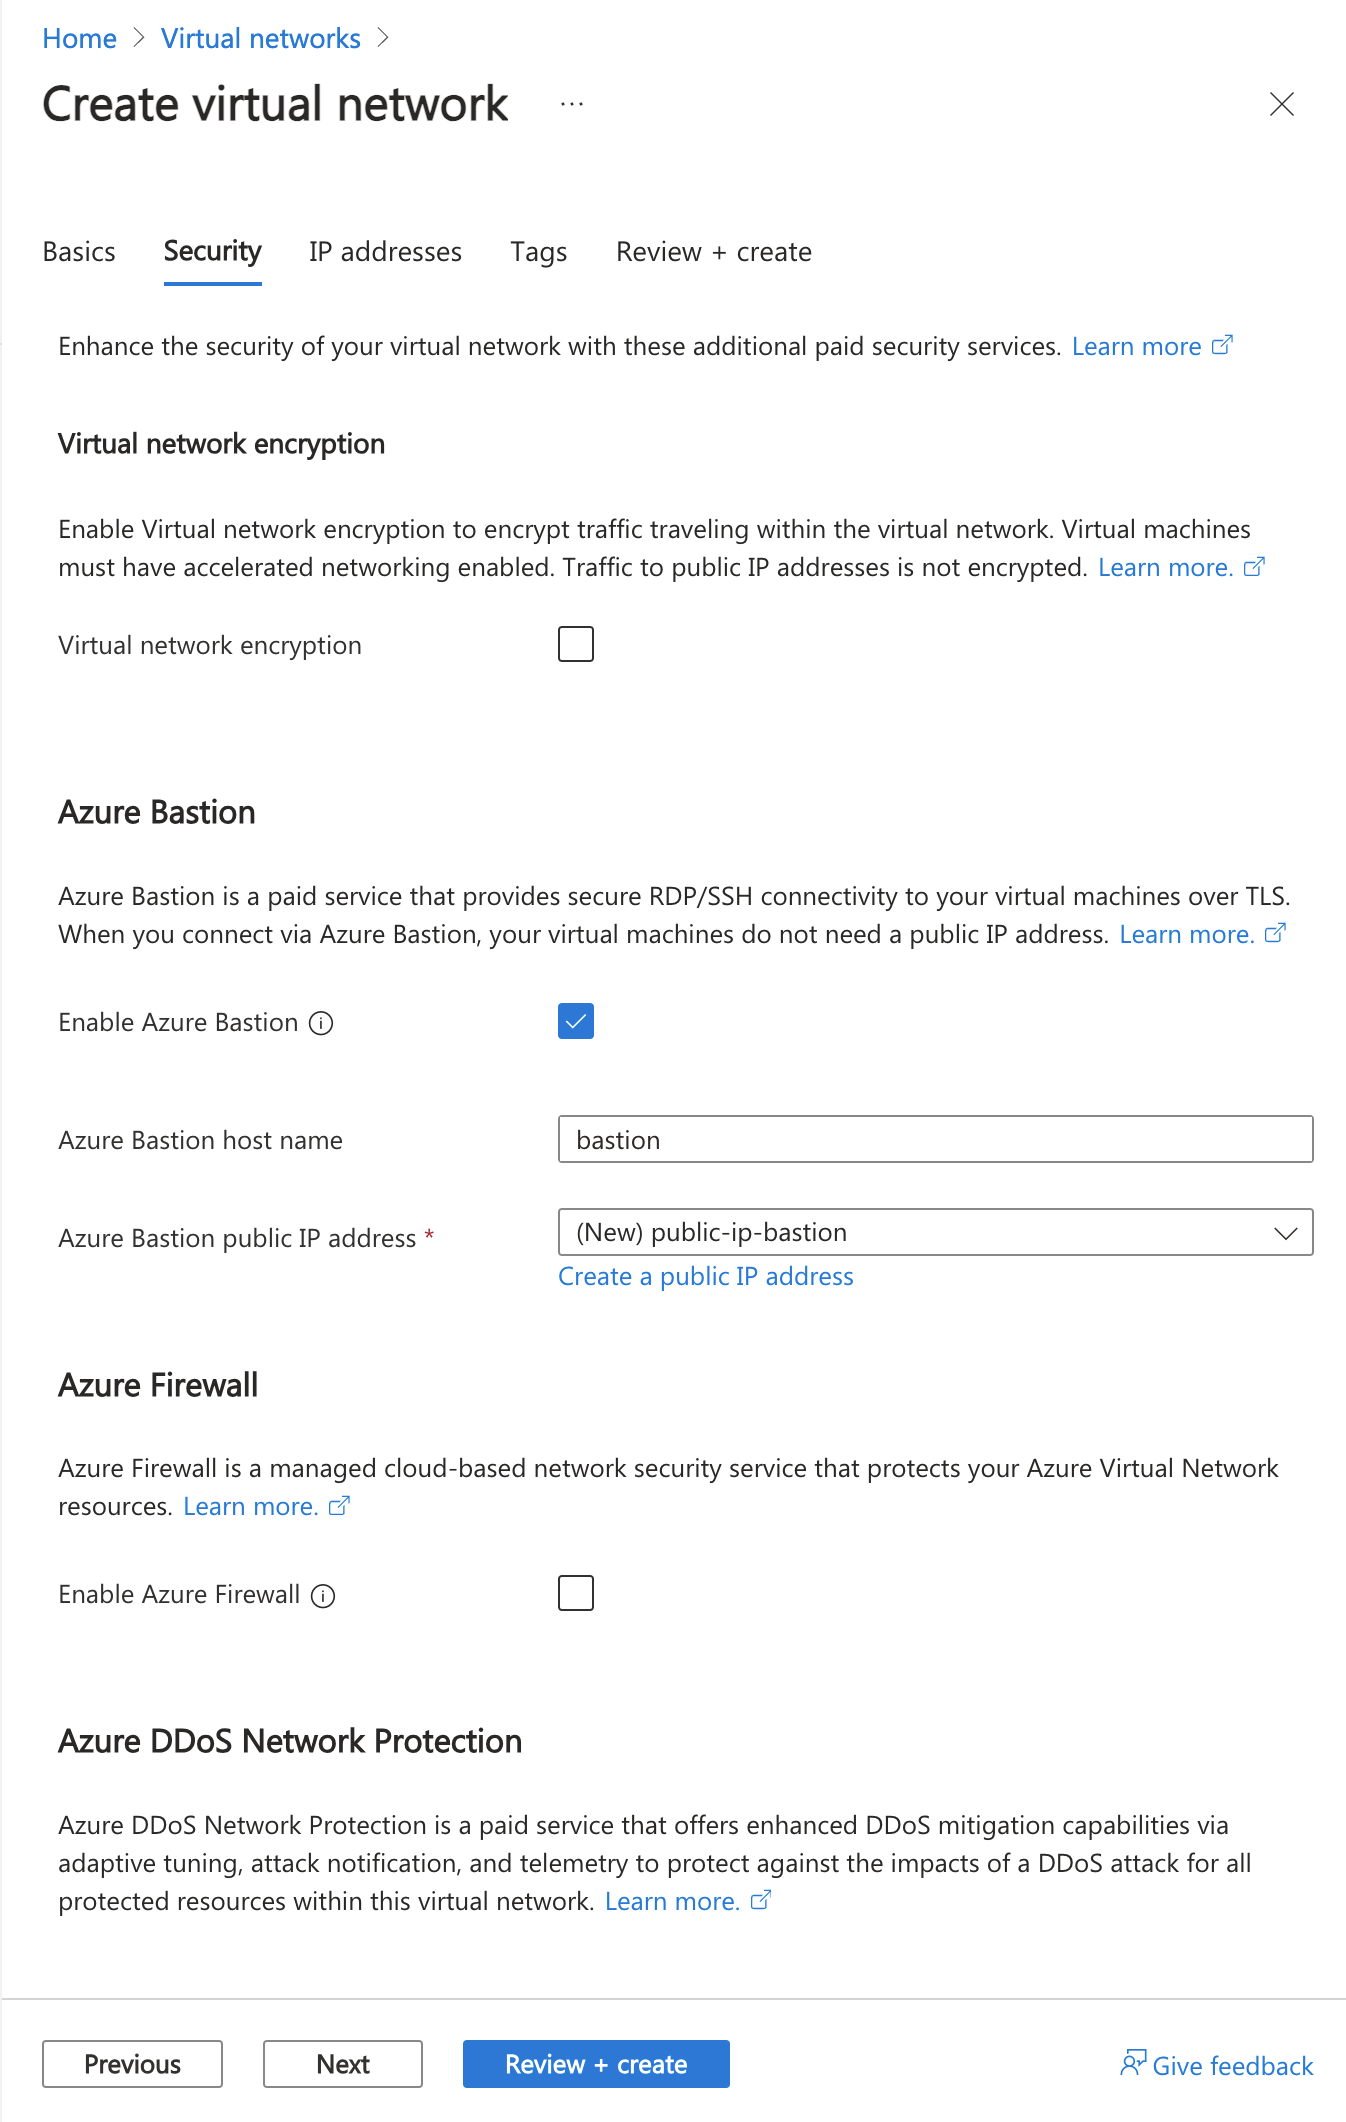
Task: Click the Give feedback icon
Action: pos(1134,2063)
